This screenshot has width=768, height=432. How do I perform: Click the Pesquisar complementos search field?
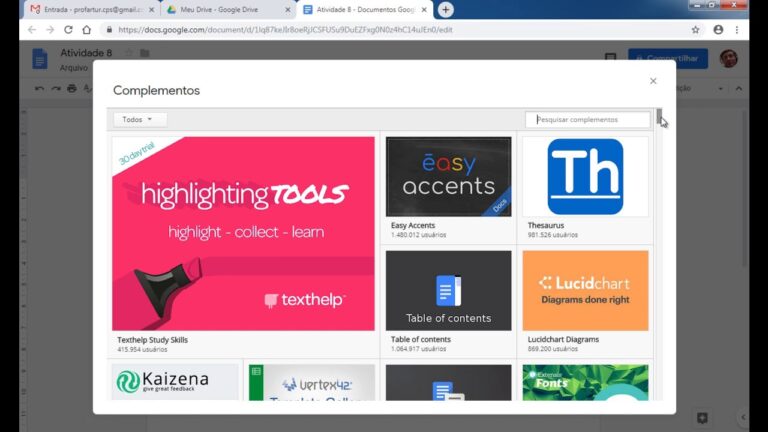click(587, 120)
